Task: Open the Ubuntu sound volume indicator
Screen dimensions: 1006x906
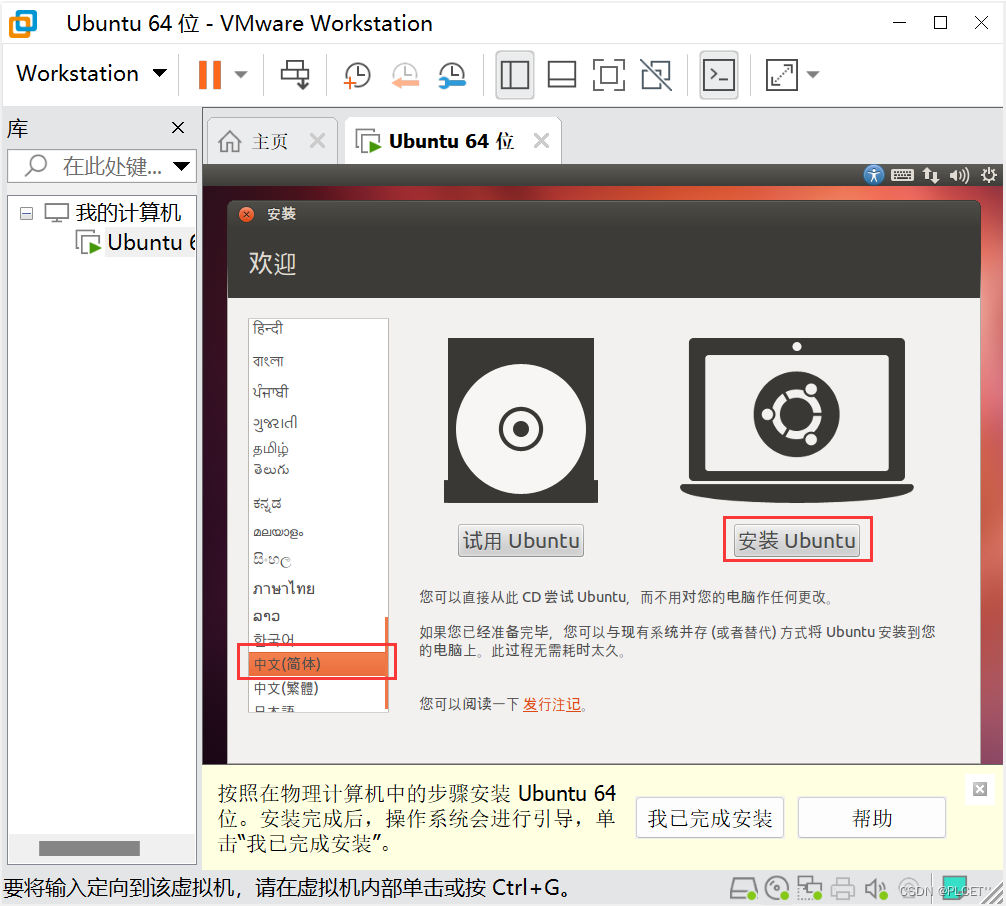Action: click(960, 175)
